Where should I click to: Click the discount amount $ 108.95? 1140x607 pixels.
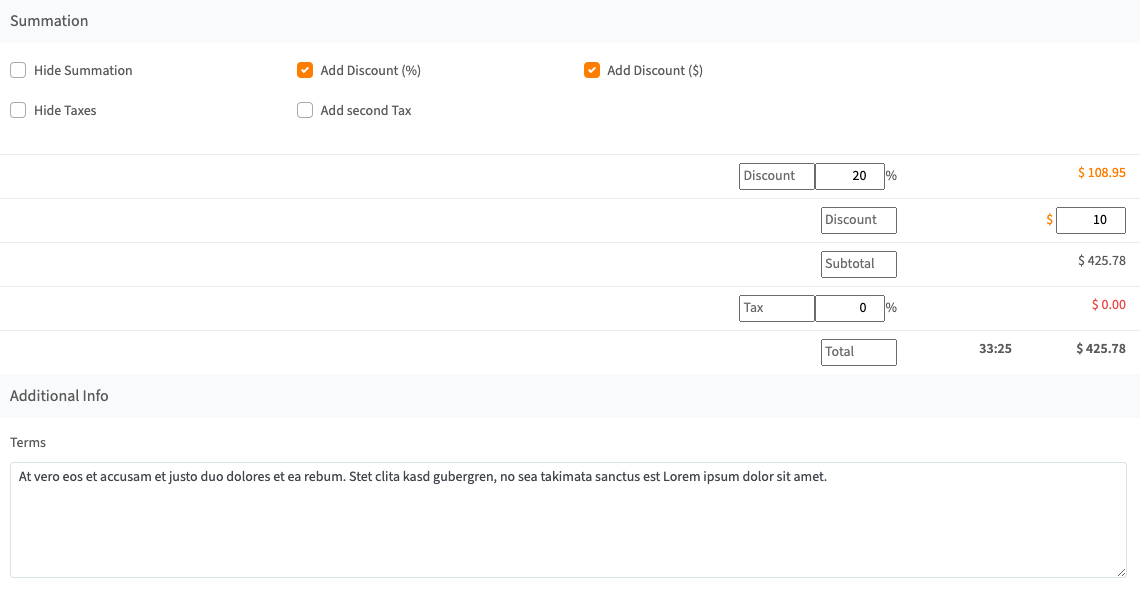(x=1101, y=173)
